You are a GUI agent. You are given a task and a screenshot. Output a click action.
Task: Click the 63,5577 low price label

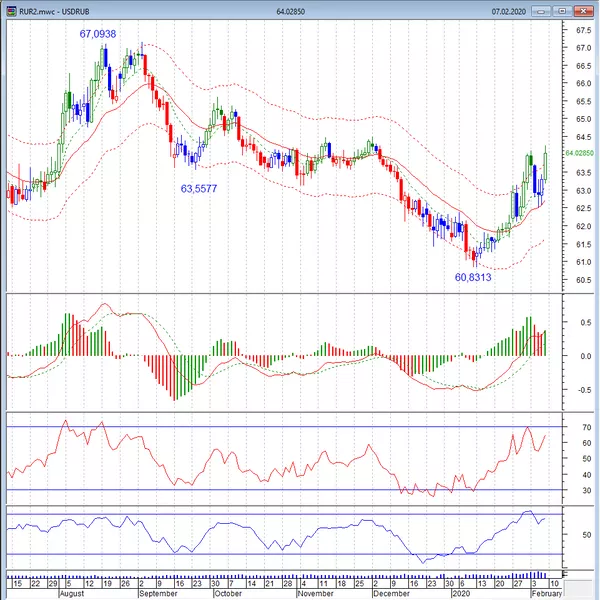(199, 189)
